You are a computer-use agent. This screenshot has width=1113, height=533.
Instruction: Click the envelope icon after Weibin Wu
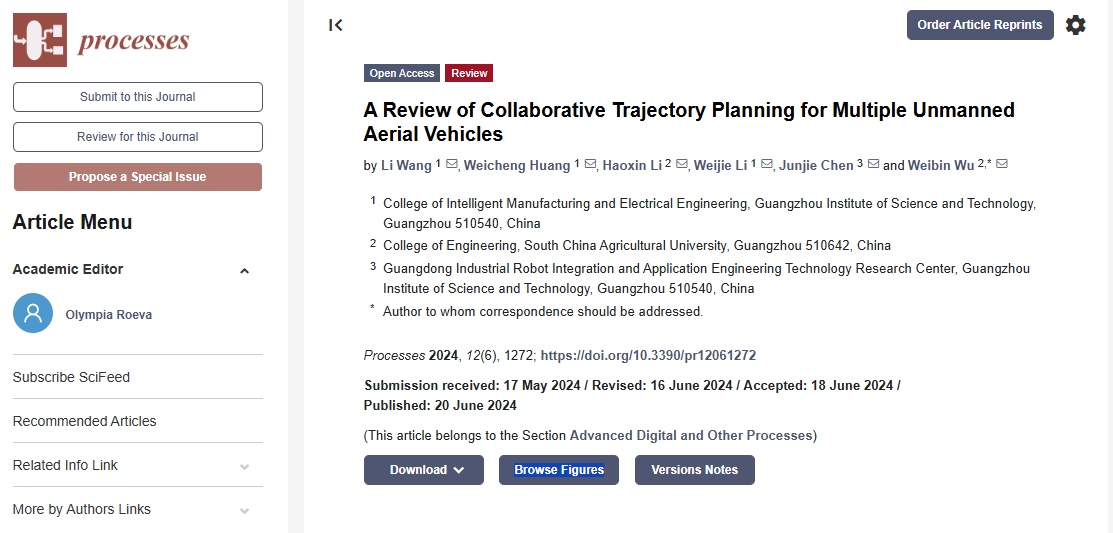(x=1002, y=165)
